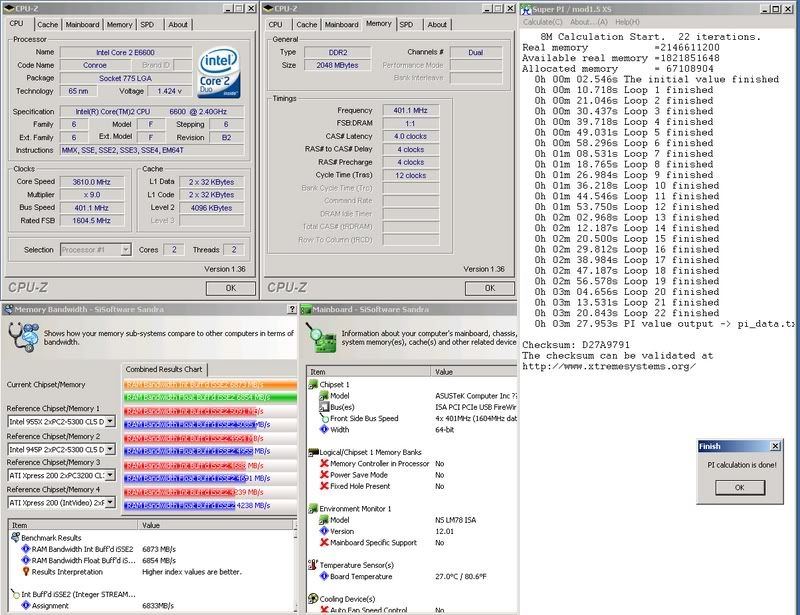Click red X beside Mainboard Specific Support
Screen dimensions: 800x615
click(x=324, y=543)
